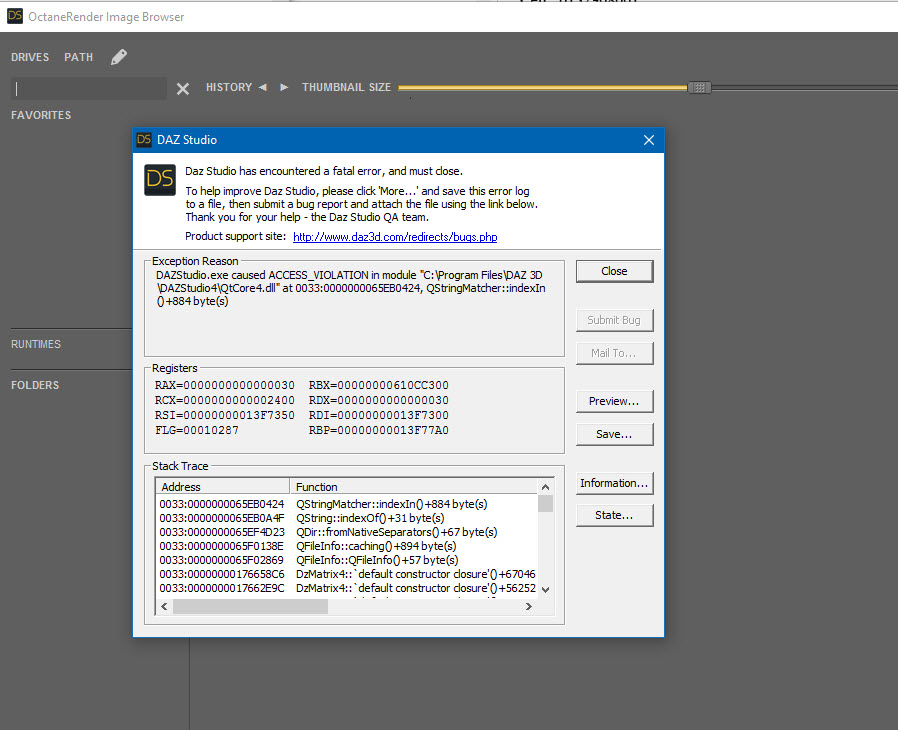898x730 pixels.
Task: Click the path input field
Action: pos(89,89)
